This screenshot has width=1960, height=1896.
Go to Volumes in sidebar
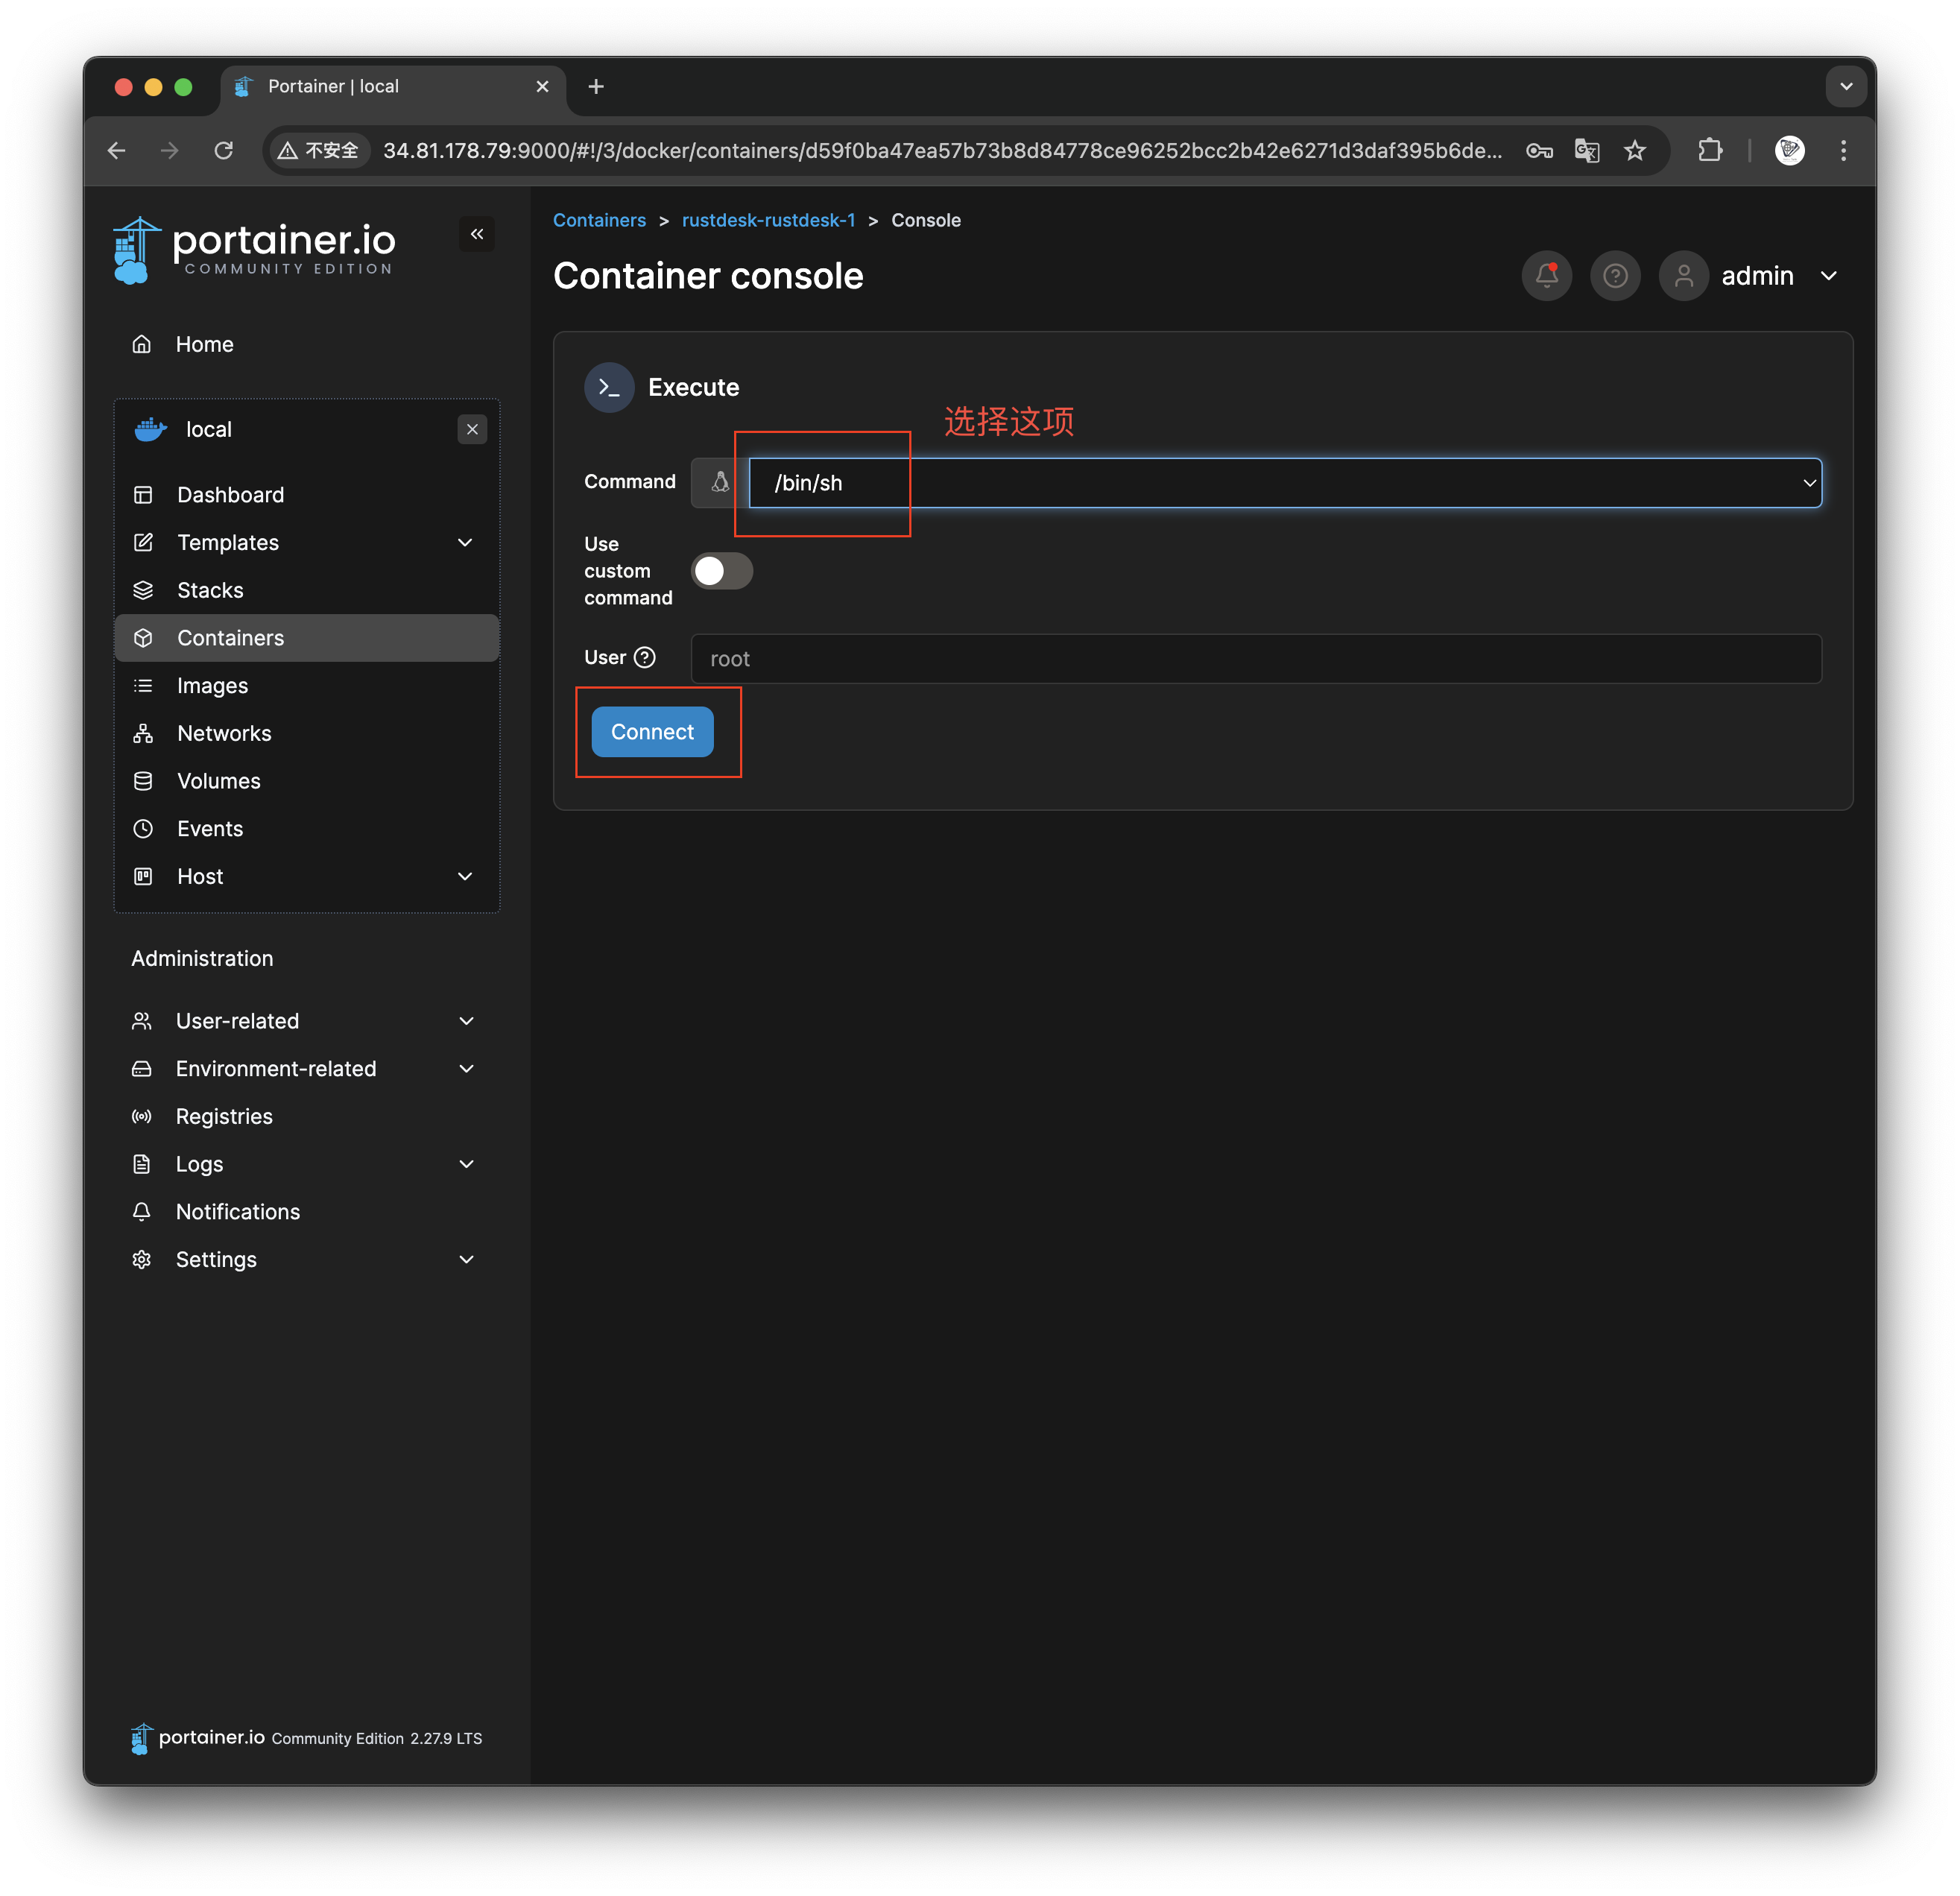click(x=218, y=781)
